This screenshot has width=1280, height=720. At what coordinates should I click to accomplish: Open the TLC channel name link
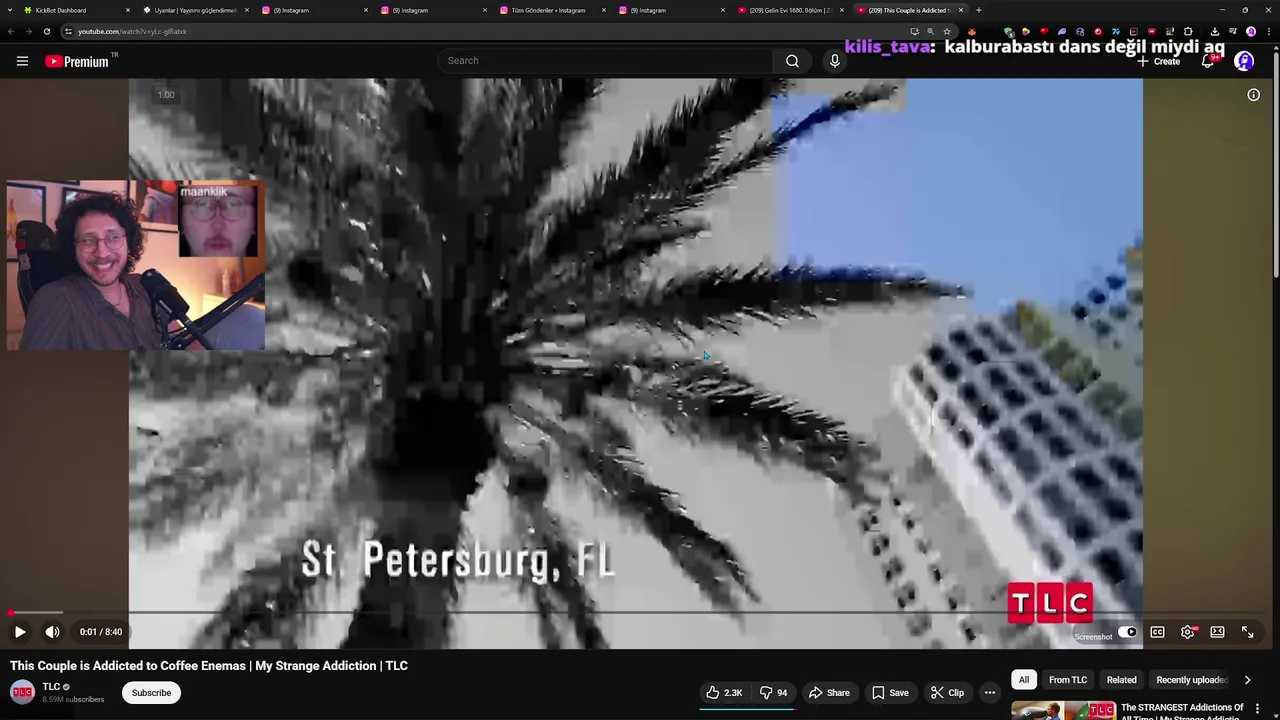(x=51, y=687)
